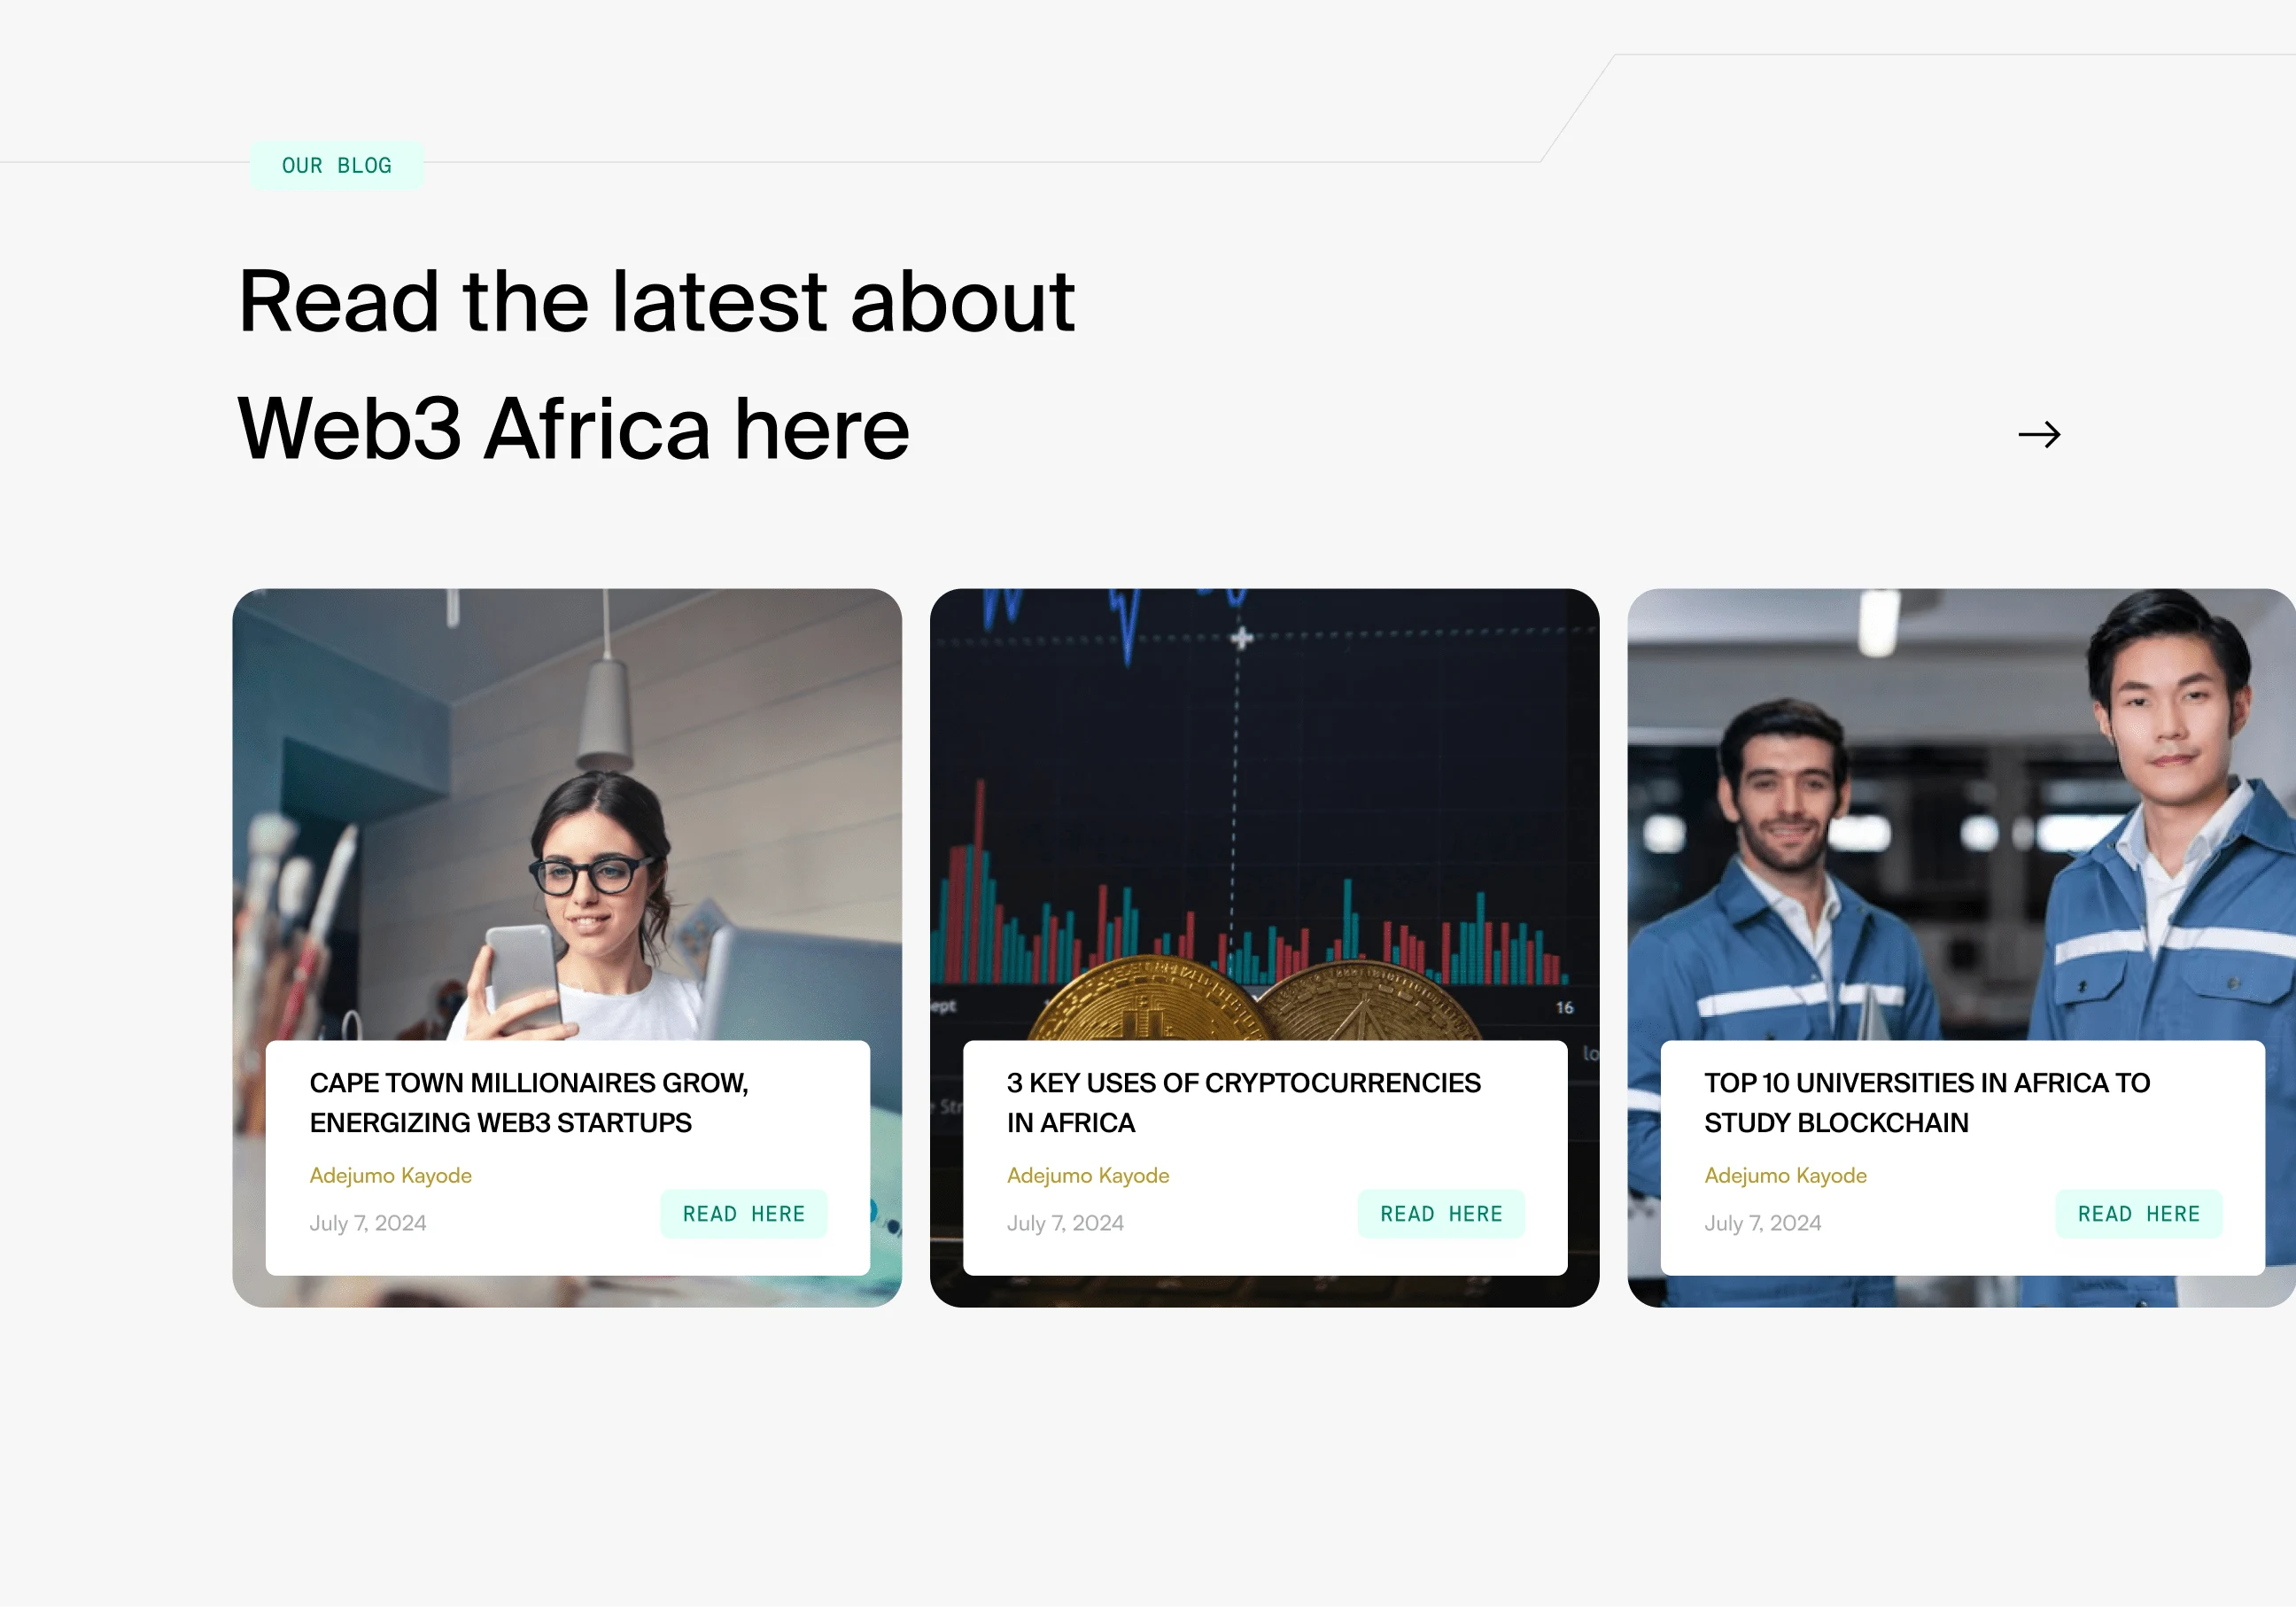Click author Adejumo Kayode on cryptocurrencies card

tap(1088, 1175)
